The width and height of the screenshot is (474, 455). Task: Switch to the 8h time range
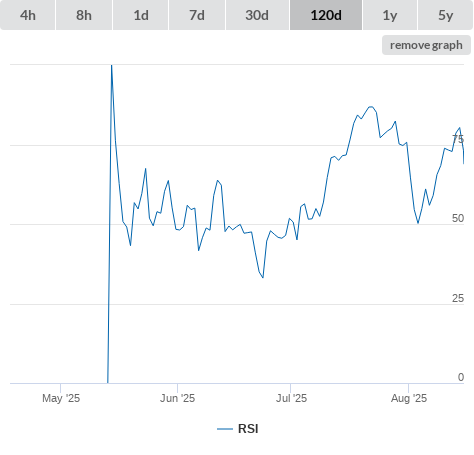pyautogui.click(x=84, y=15)
